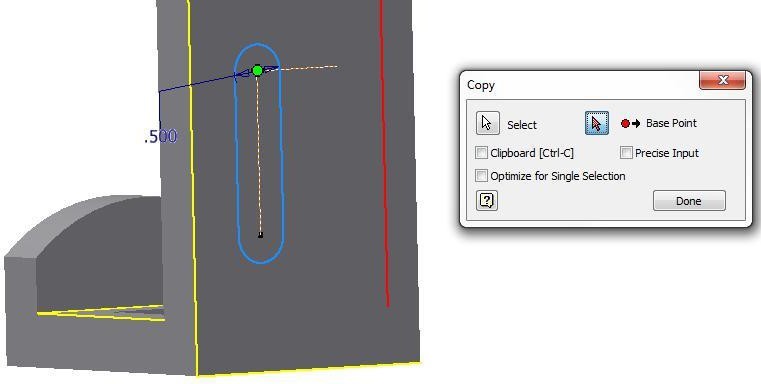Image resolution: width=761 pixels, height=384 pixels.
Task: Toggle Optimize for Single Selection checkbox
Action: click(x=481, y=176)
